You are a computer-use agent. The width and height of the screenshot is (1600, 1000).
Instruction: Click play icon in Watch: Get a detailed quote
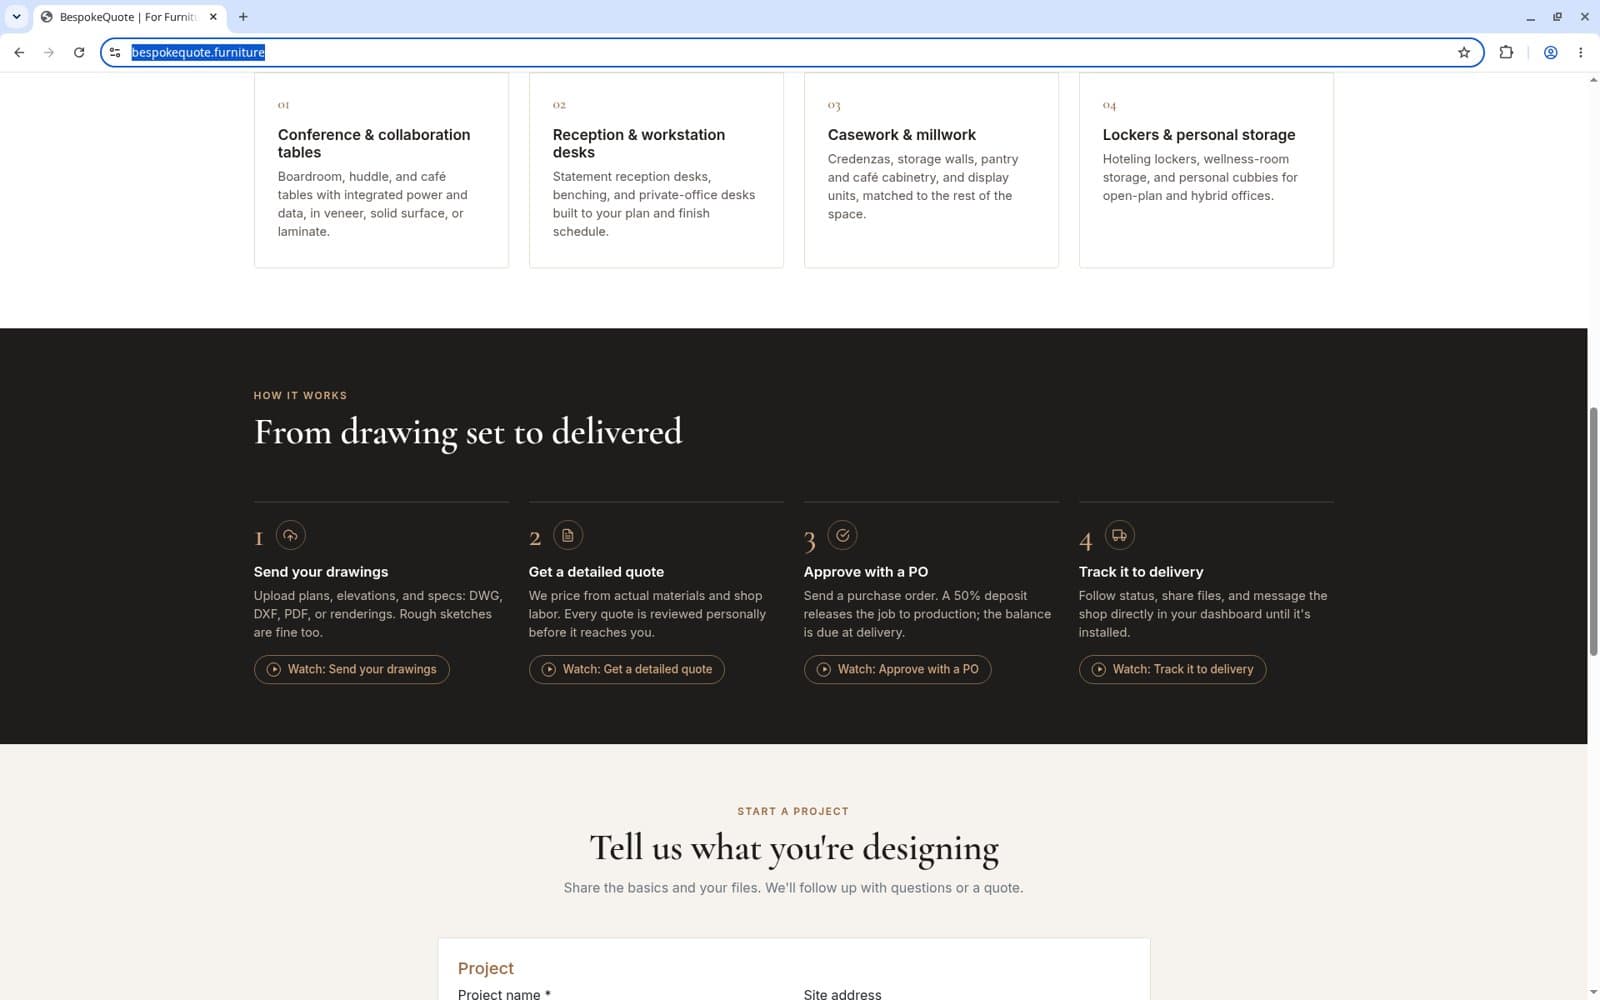coord(549,669)
